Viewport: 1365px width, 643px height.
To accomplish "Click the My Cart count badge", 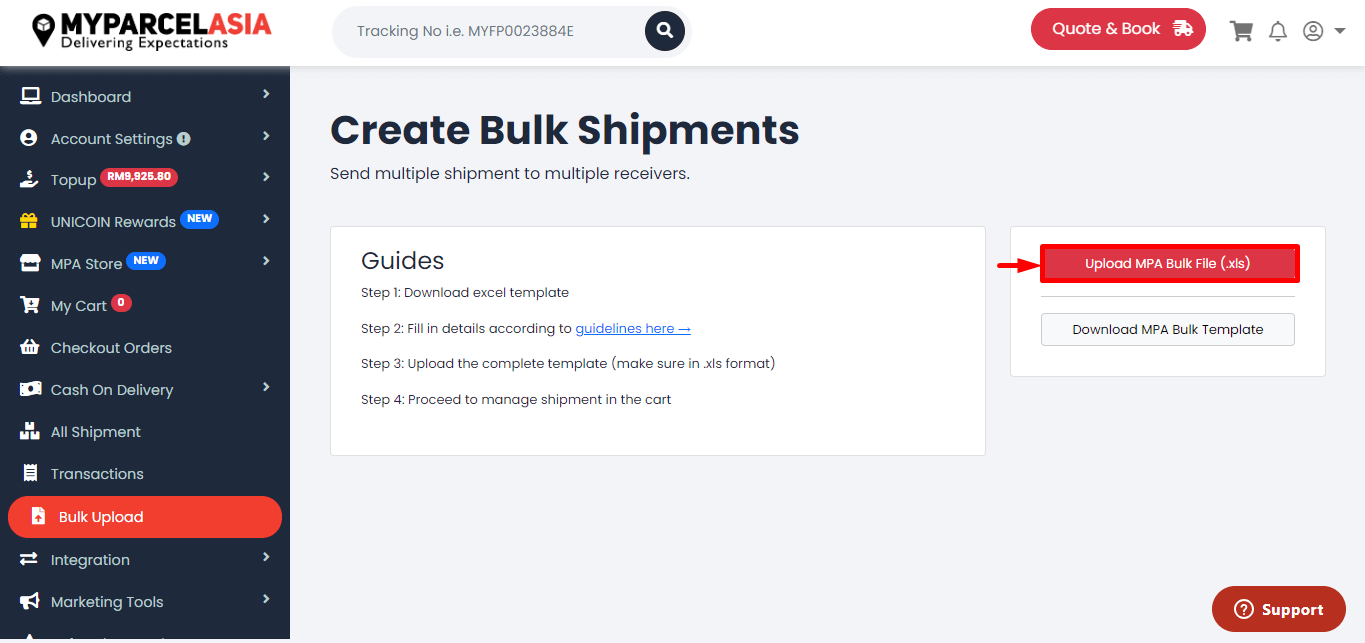I will tap(121, 303).
